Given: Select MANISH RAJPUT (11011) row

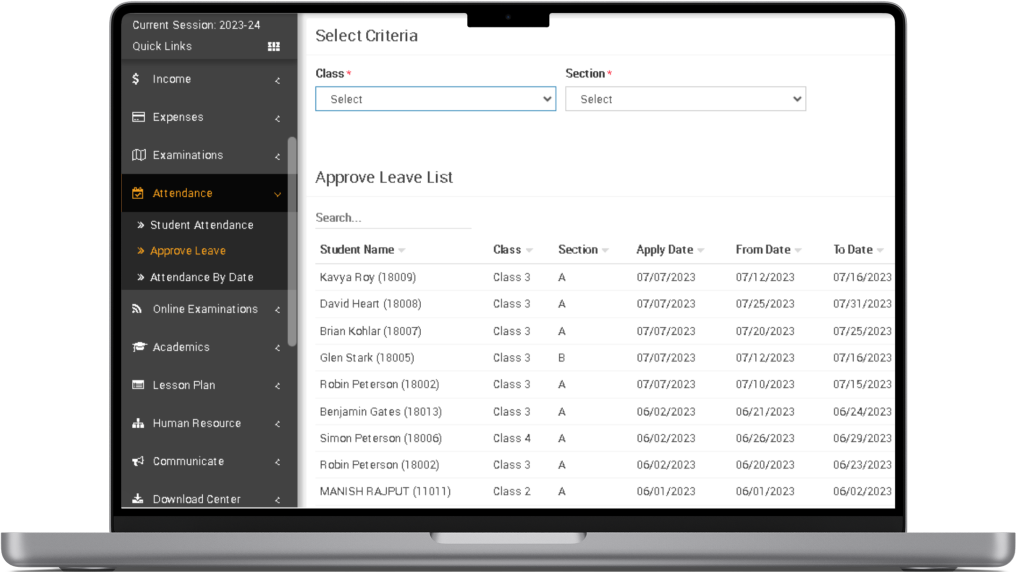Looking at the screenshot, I should point(605,492).
